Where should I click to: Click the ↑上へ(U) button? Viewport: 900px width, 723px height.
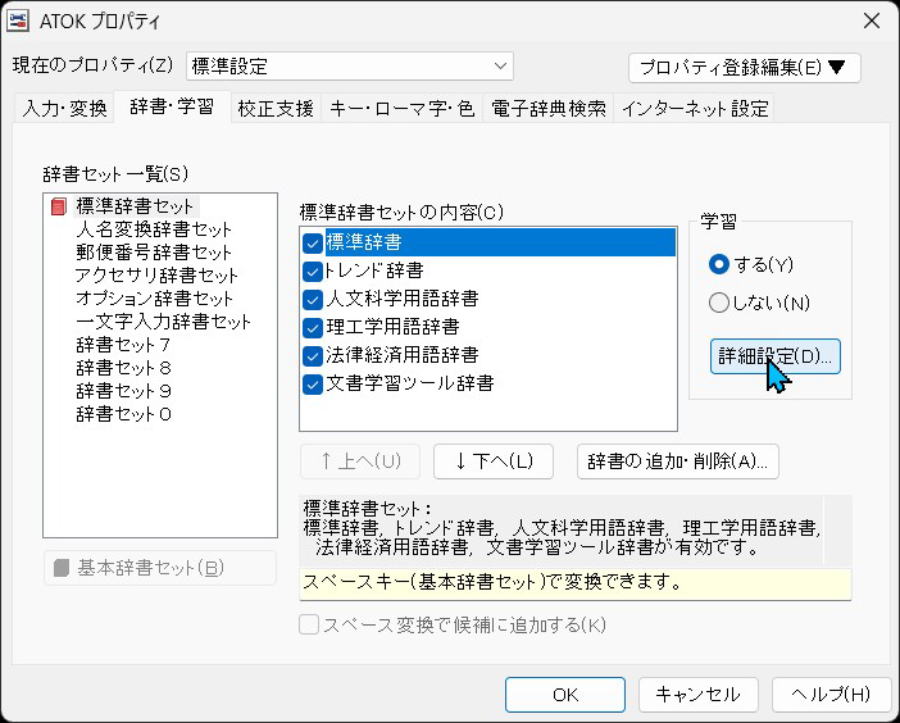(x=360, y=461)
